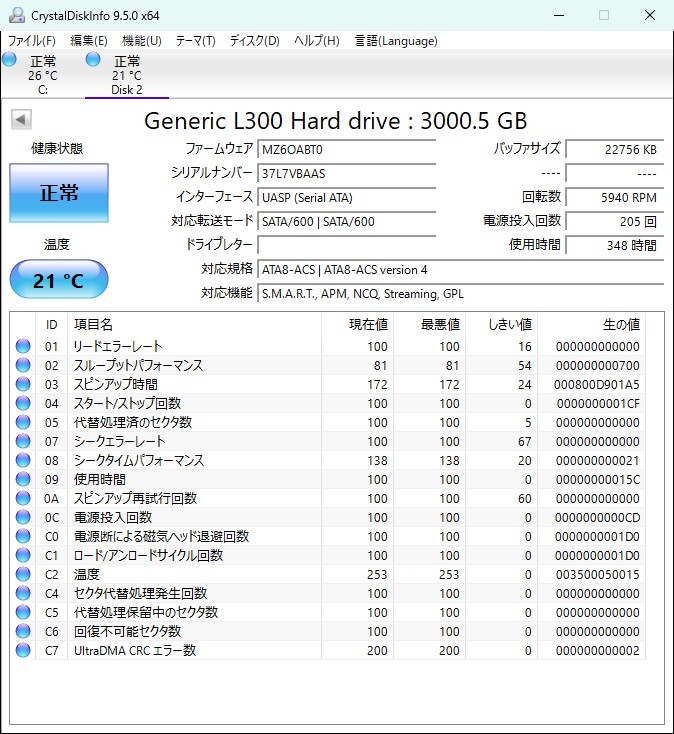Click the ATA8-ACS standard field

[461, 270]
